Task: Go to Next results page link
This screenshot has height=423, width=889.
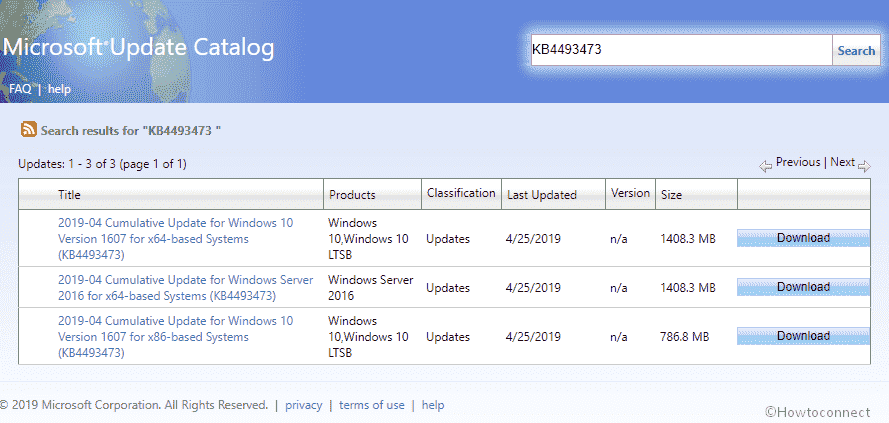Action: [843, 162]
